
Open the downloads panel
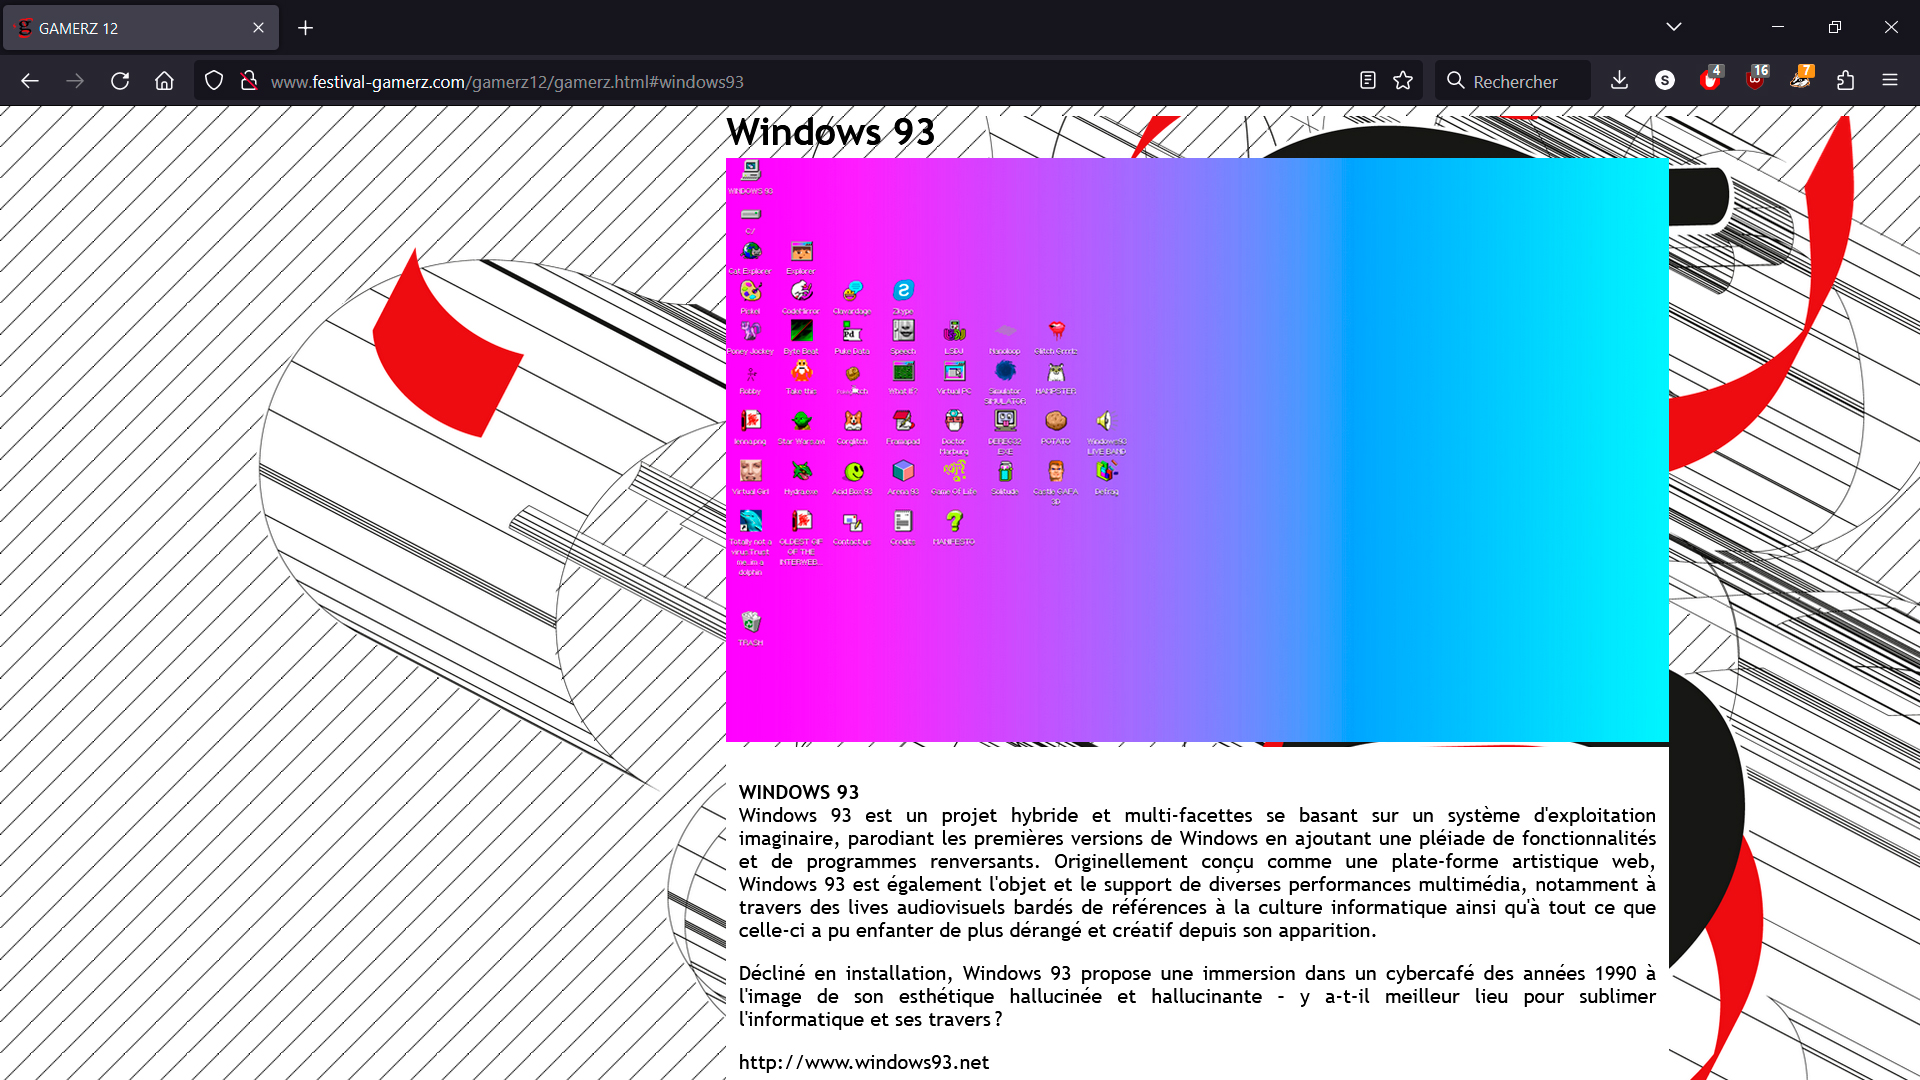(x=1620, y=81)
